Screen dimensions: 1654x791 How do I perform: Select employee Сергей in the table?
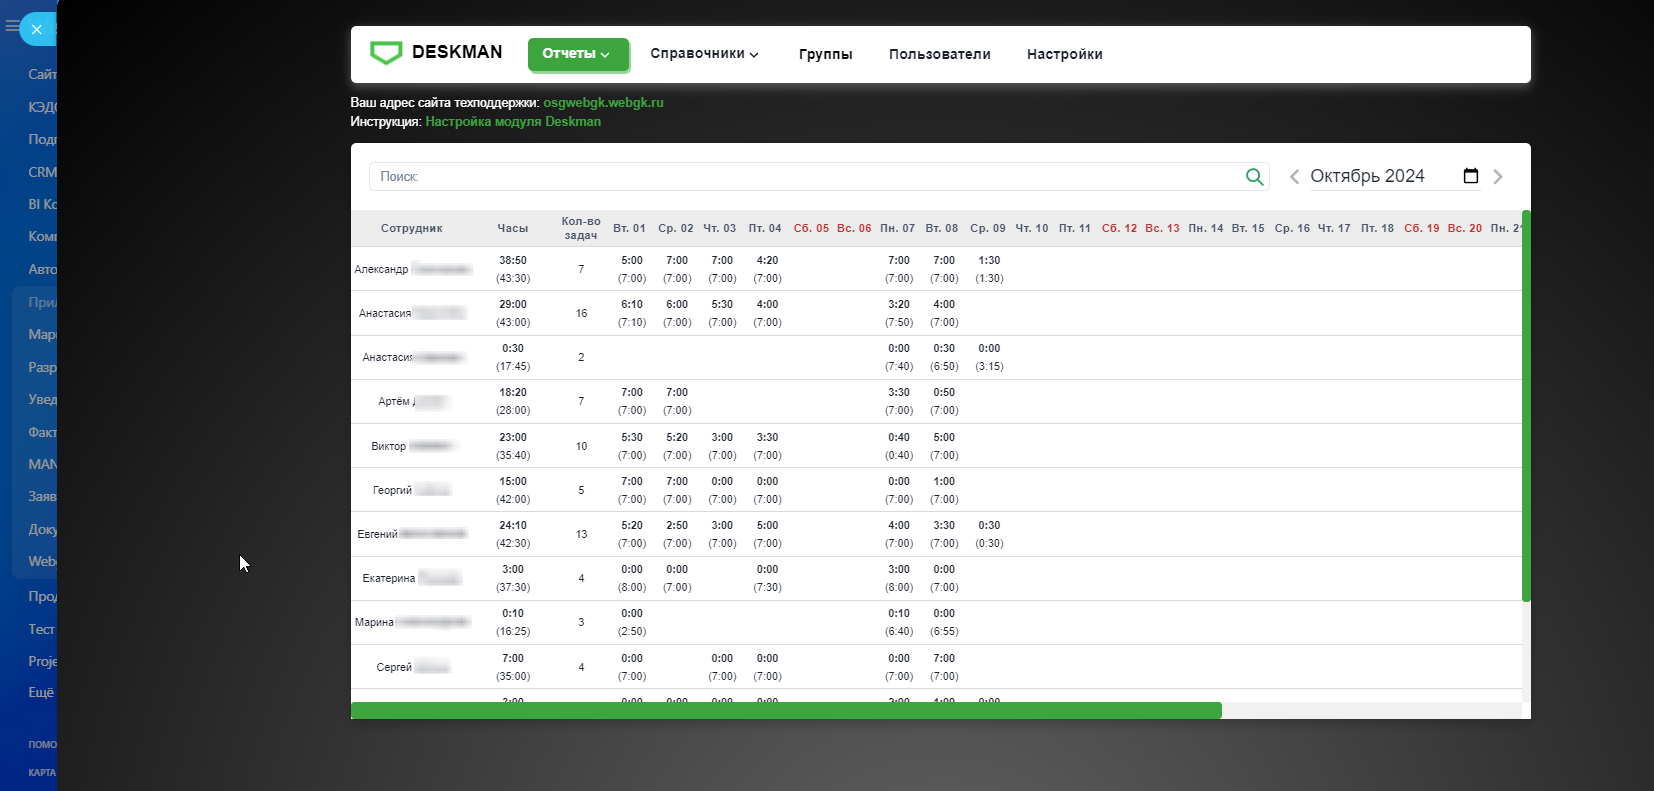click(x=413, y=667)
